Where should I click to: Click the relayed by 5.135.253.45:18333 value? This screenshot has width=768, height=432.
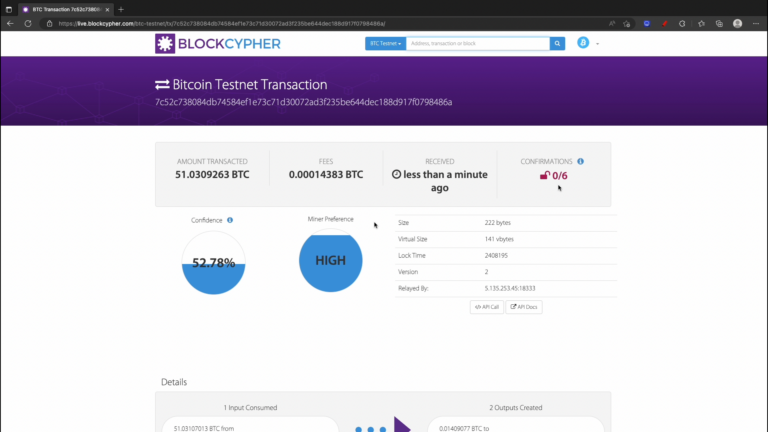[x=510, y=288]
